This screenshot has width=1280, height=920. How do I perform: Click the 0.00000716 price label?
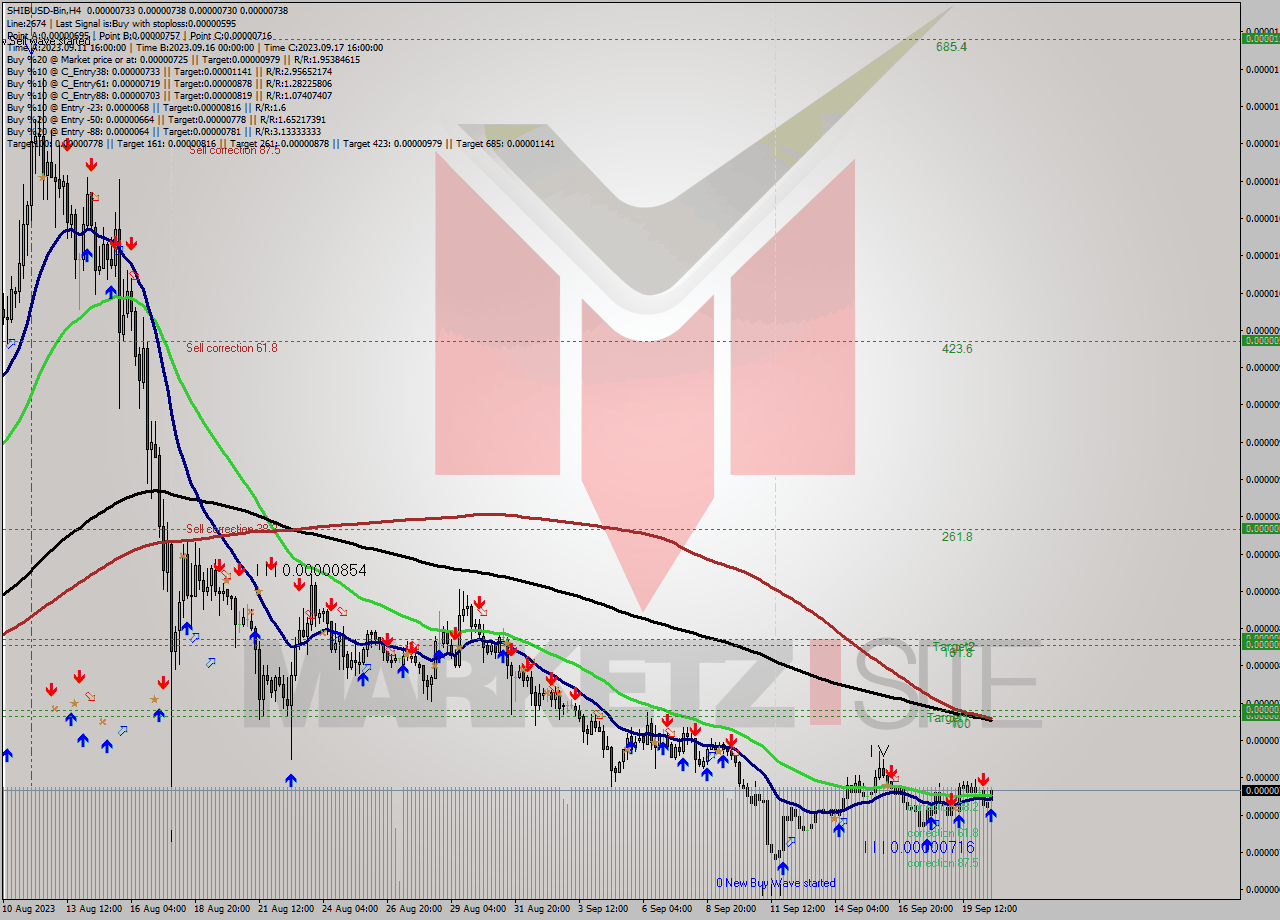click(x=931, y=847)
